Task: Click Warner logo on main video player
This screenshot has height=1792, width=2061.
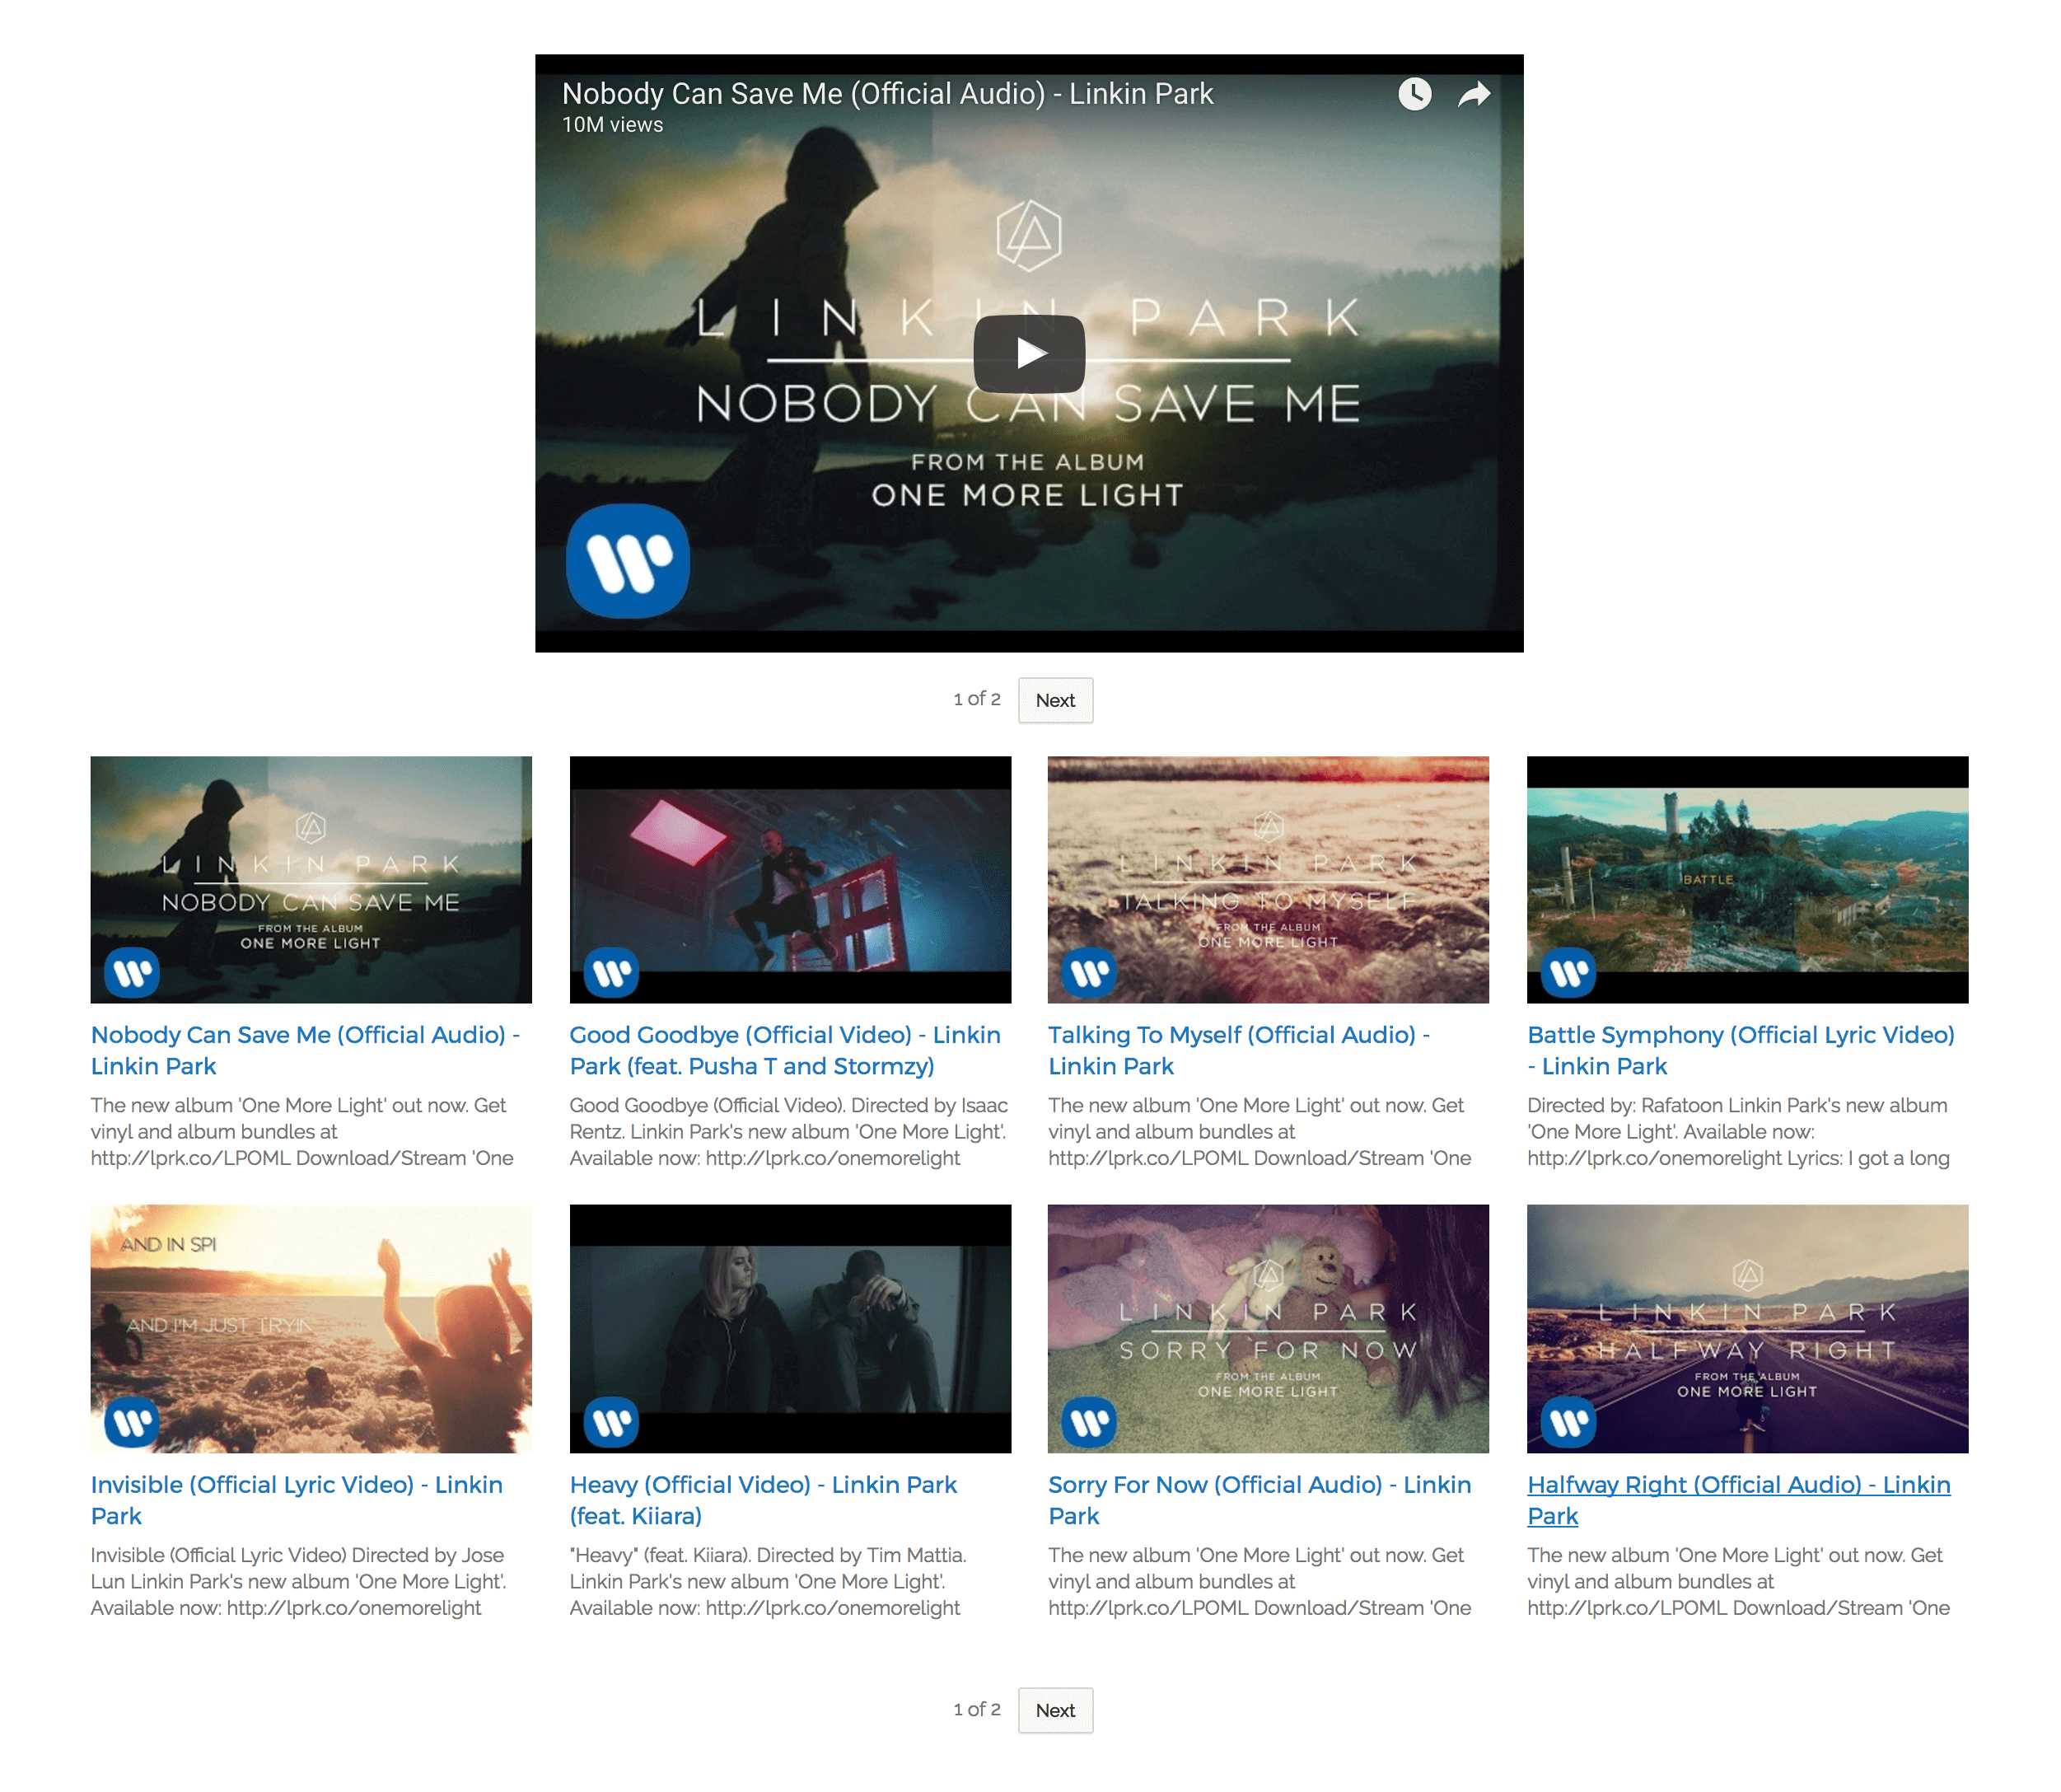Action: [627, 560]
